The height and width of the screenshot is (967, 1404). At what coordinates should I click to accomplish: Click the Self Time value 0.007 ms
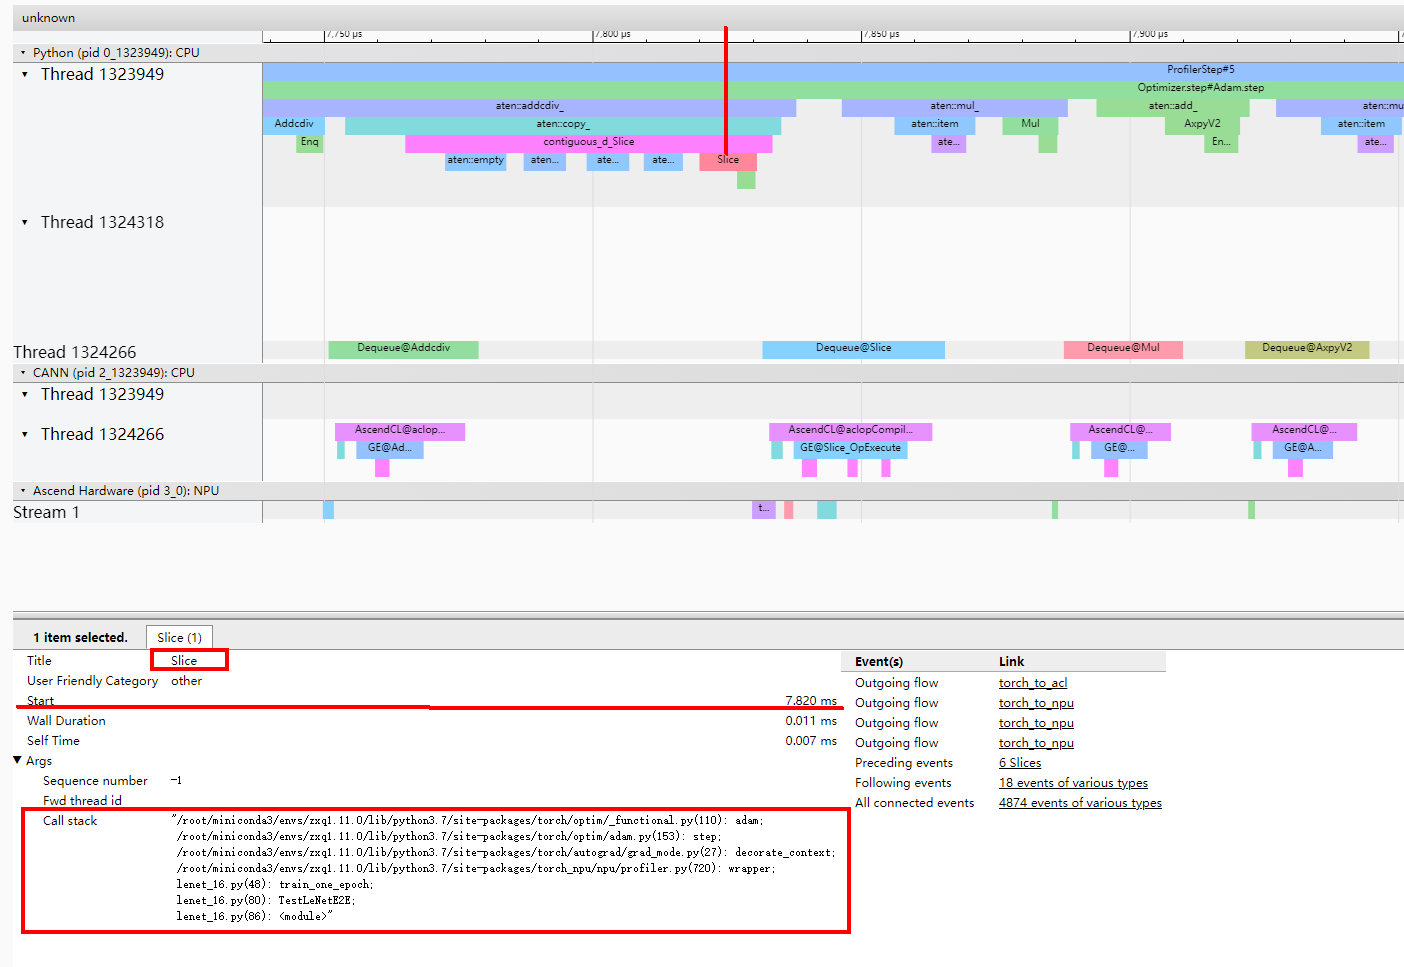pos(811,741)
